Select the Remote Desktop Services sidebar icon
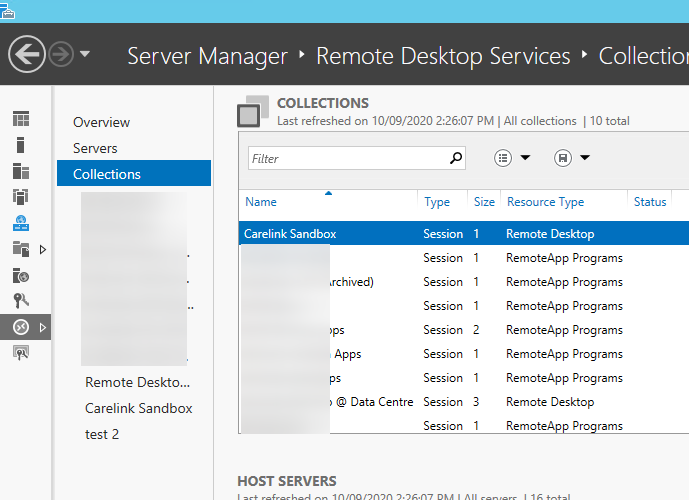The height and width of the screenshot is (500, 689). [21, 327]
